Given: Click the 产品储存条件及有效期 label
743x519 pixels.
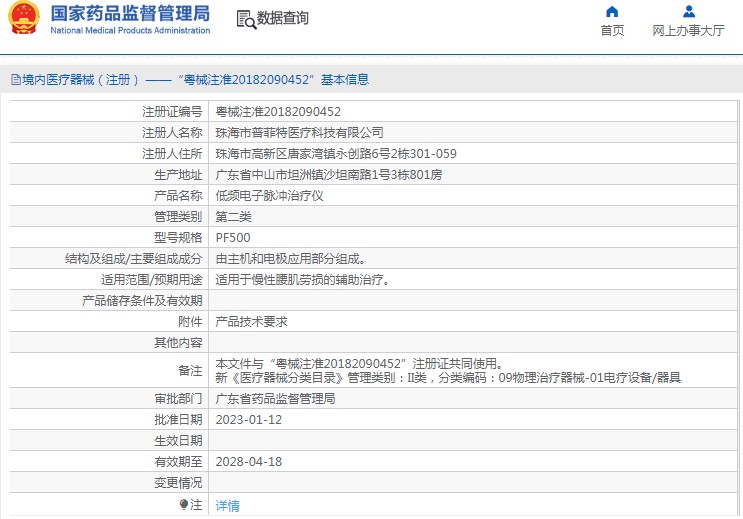Looking at the screenshot, I should (142, 301).
